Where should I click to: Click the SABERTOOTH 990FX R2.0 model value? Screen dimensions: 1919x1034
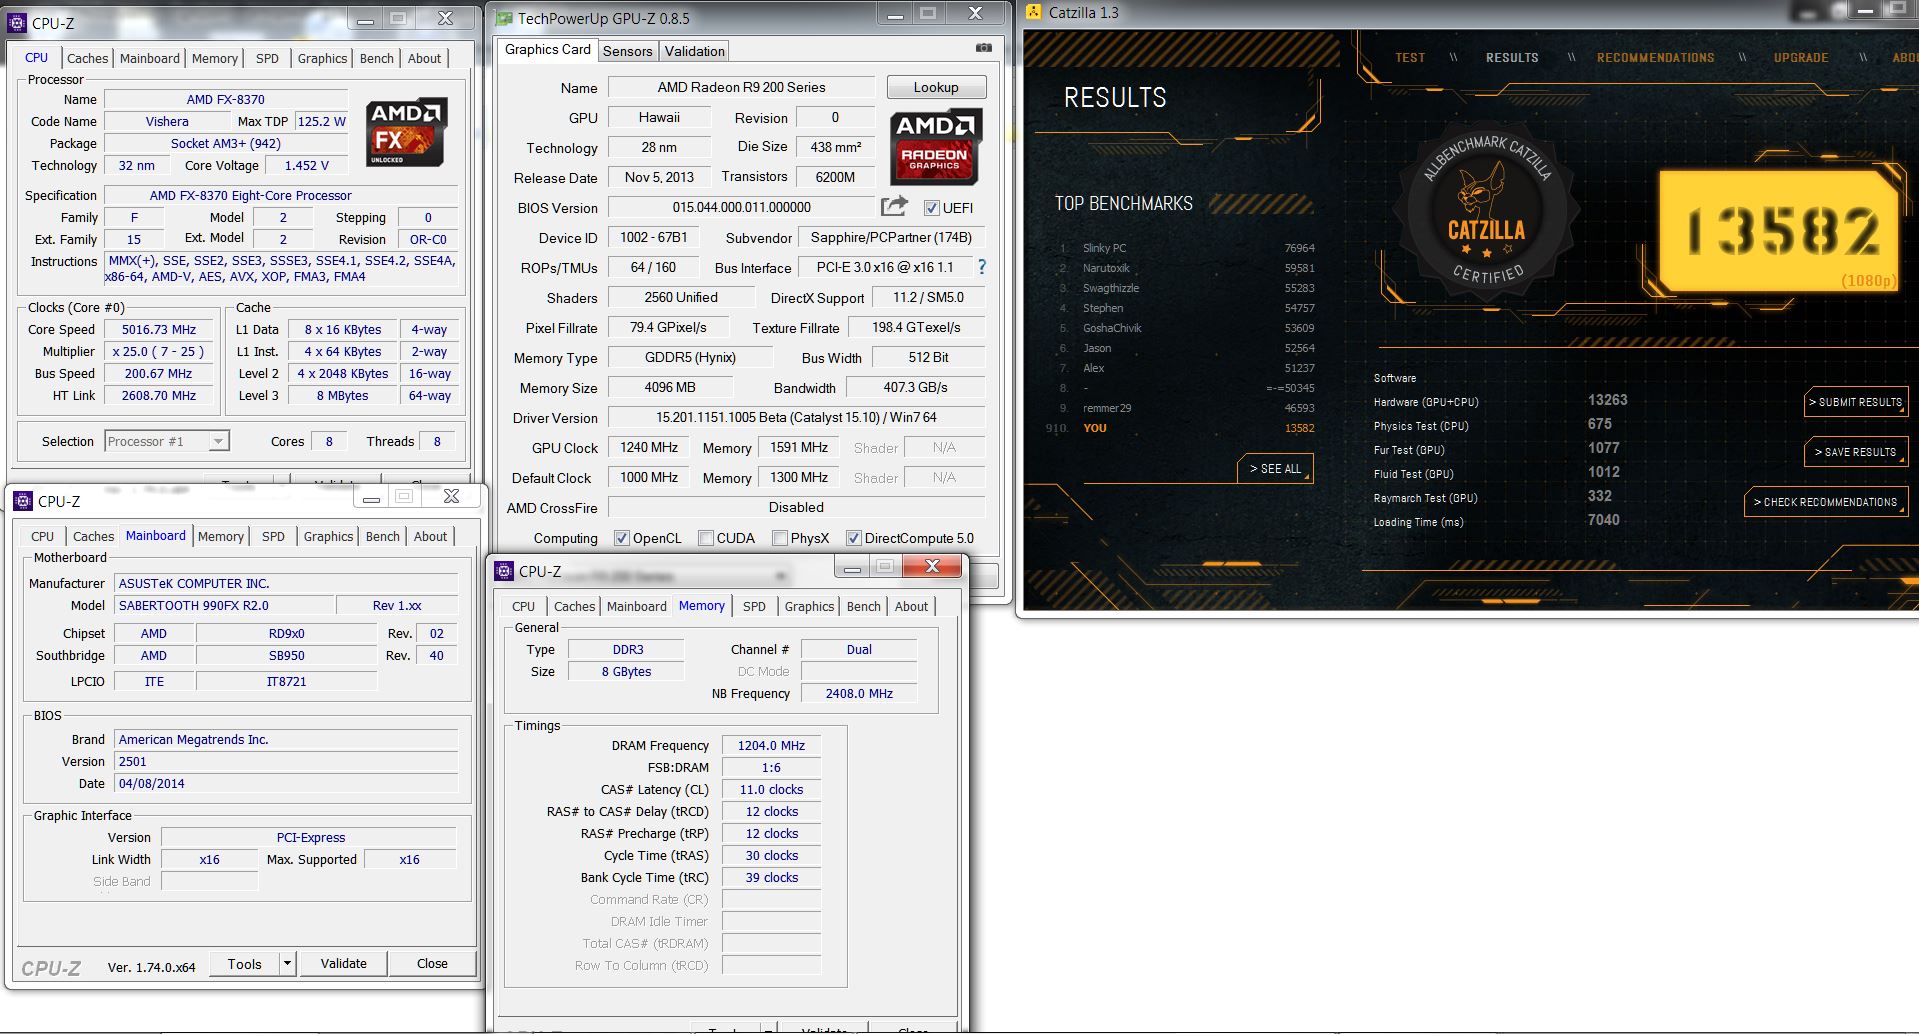click(x=224, y=605)
